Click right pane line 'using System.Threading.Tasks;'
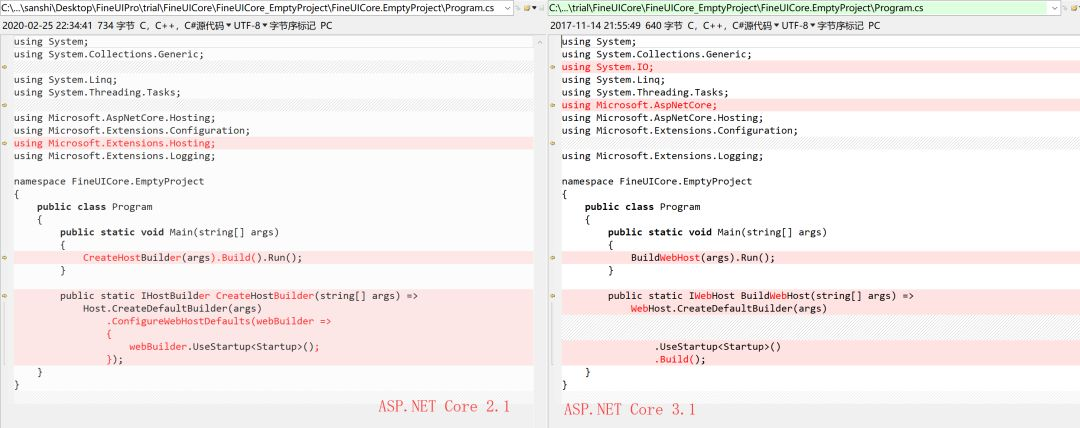This screenshot has width=1080, height=428. coord(645,92)
